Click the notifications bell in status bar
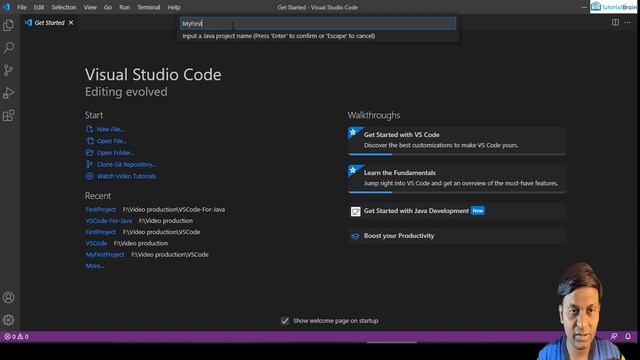The width and height of the screenshot is (640, 360). coord(628,337)
